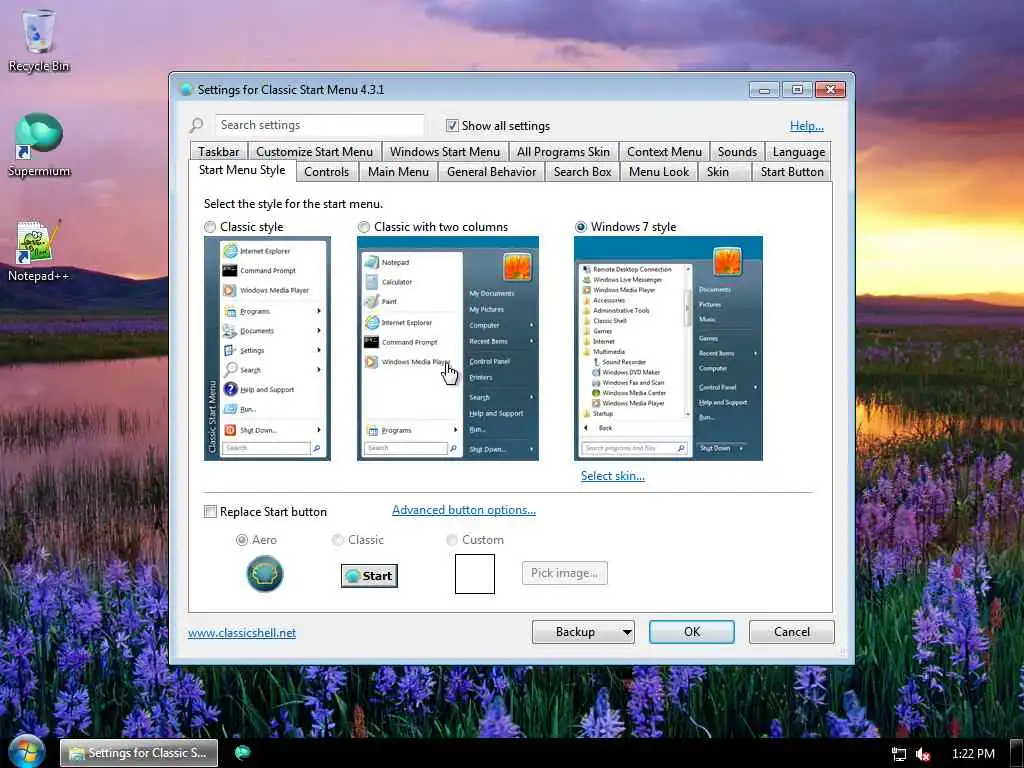Switch to the Search Box tab
The height and width of the screenshot is (768, 1024).
tap(583, 172)
